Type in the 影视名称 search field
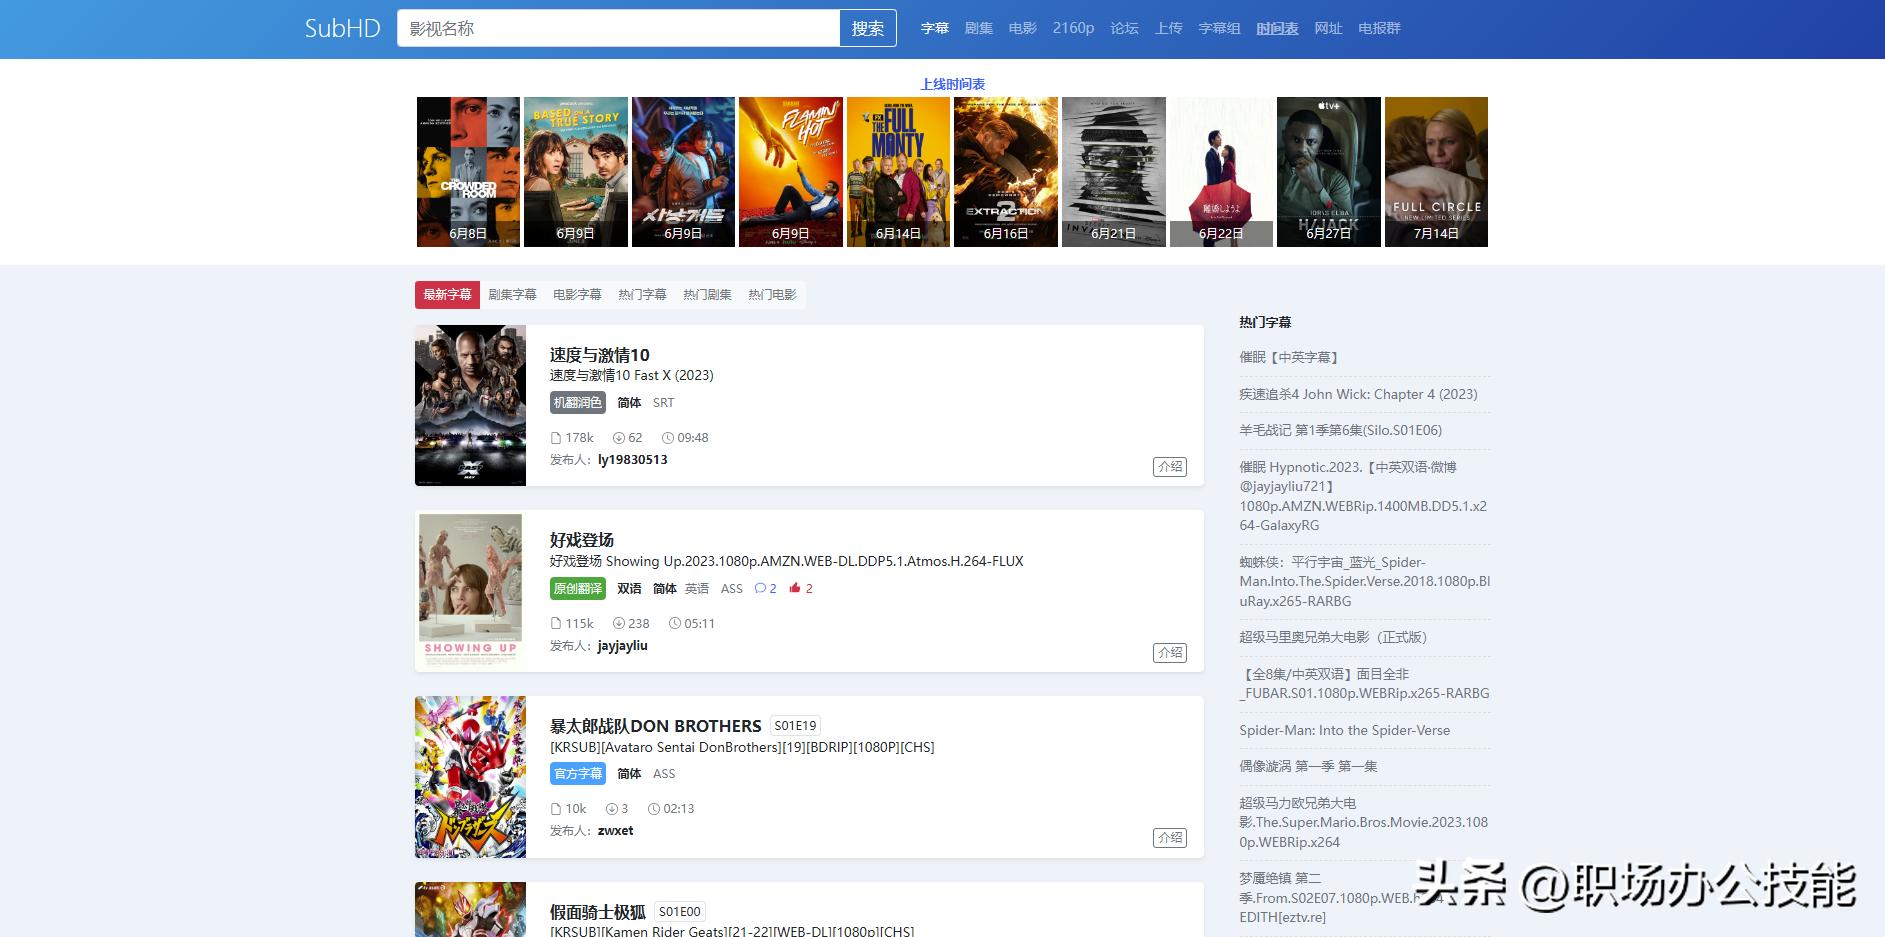 click(x=617, y=28)
